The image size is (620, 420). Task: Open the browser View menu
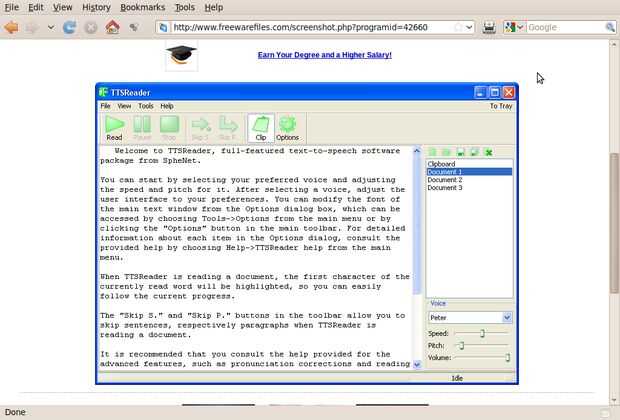62,8
